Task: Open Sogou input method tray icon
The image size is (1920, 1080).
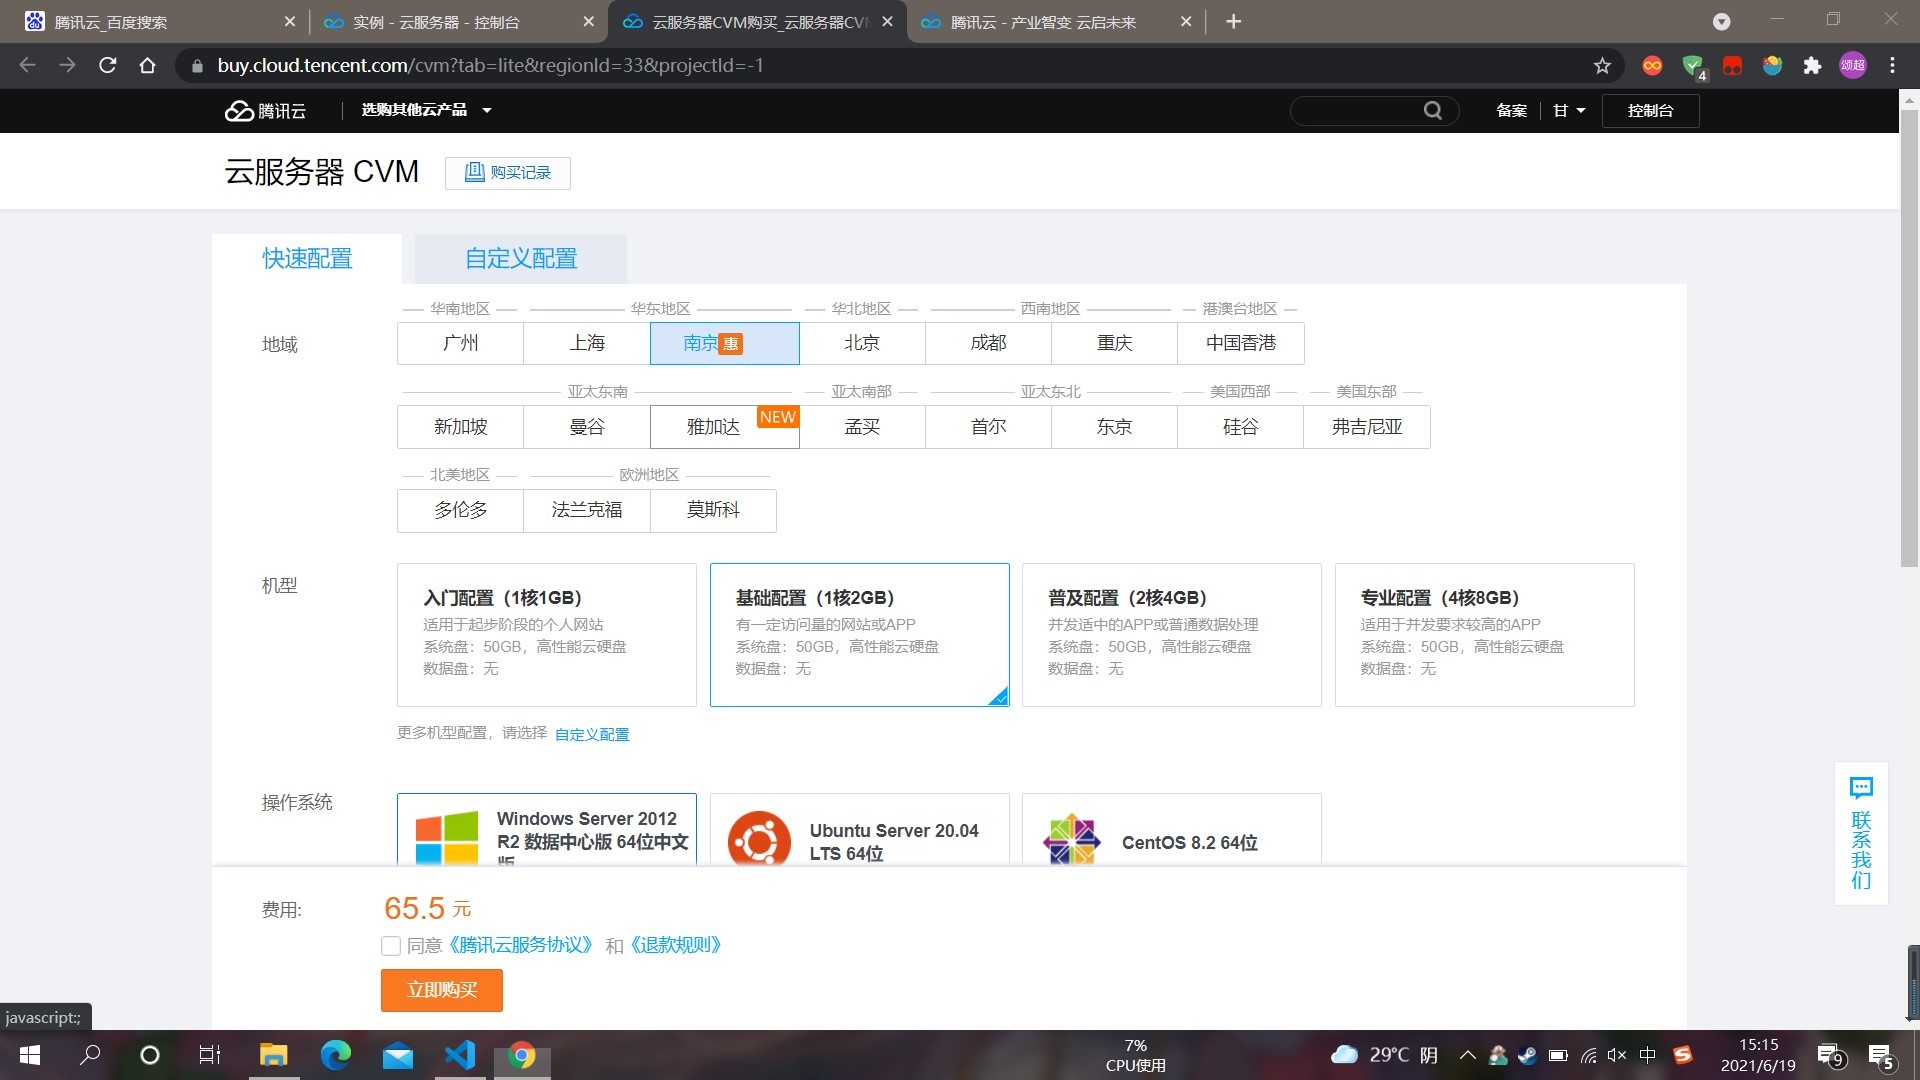Action: click(1683, 1055)
